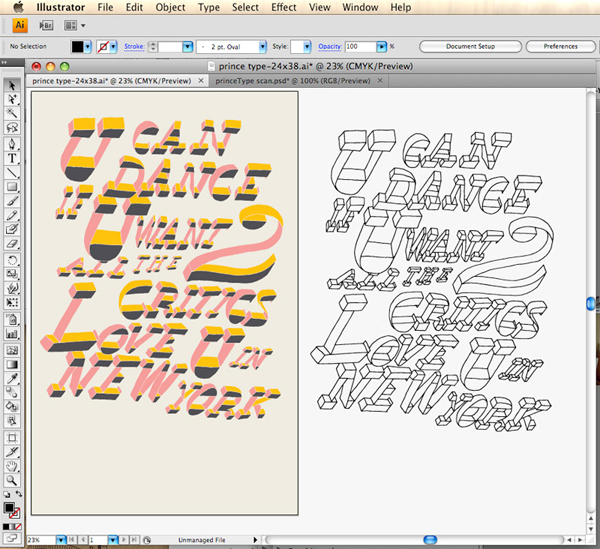The image size is (600, 549).
Task: Open Adobe Bridge via Br icon
Action: pyautogui.click(x=46, y=26)
